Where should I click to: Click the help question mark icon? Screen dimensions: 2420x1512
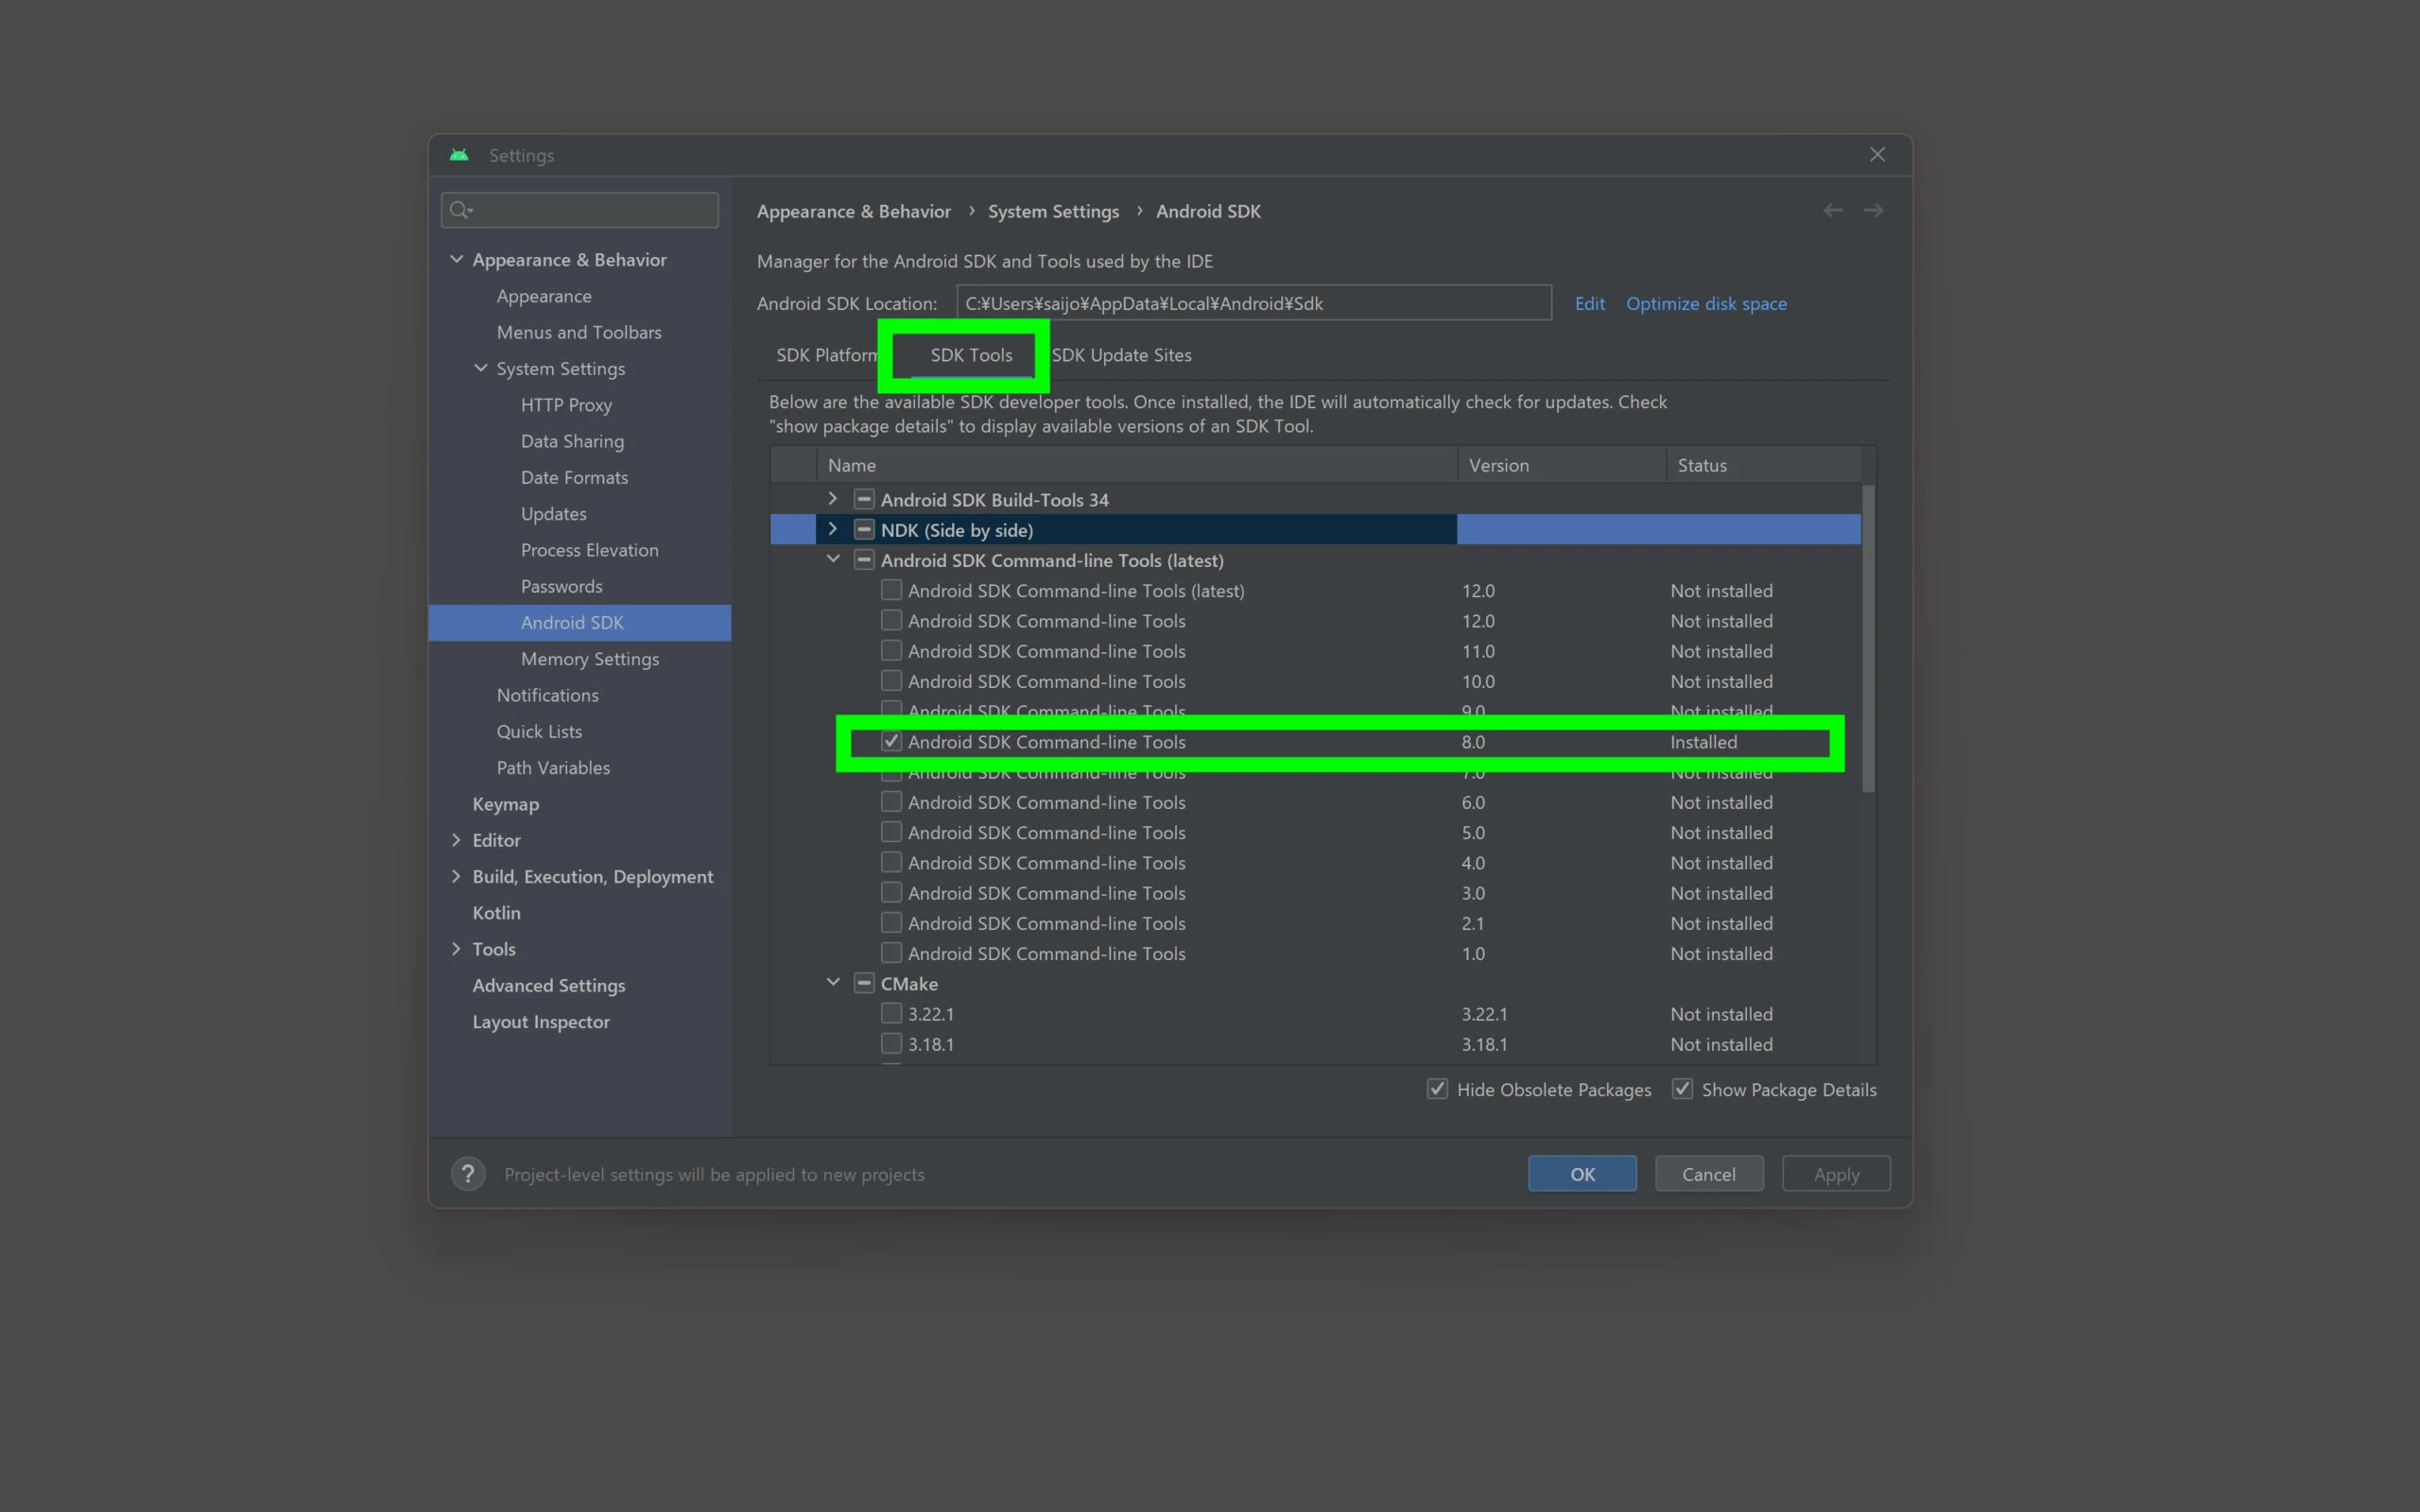pos(468,1173)
